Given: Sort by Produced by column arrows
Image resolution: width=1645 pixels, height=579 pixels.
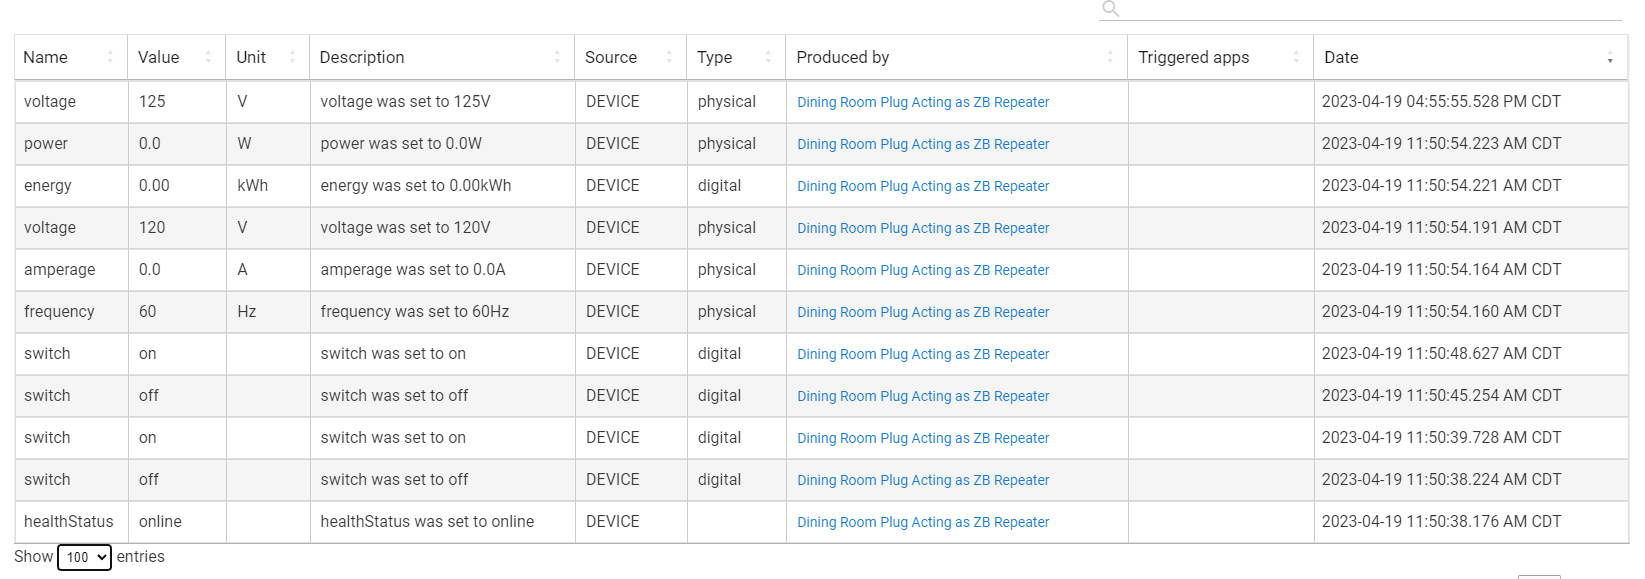Looking at the screenshot, I should pyautogui.click(x=1110, y=58).
